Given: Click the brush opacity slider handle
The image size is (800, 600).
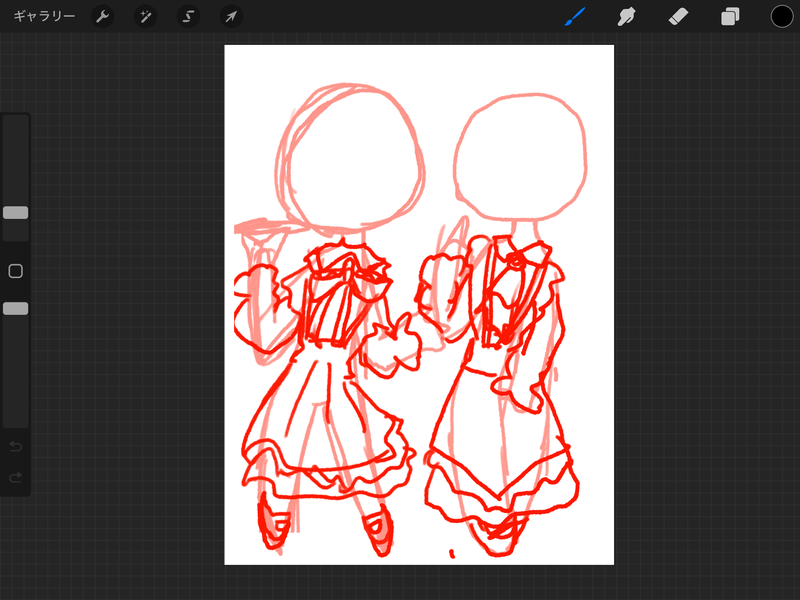Looking at the screenshot, I should pyautogui.click(x=15, y=308).
